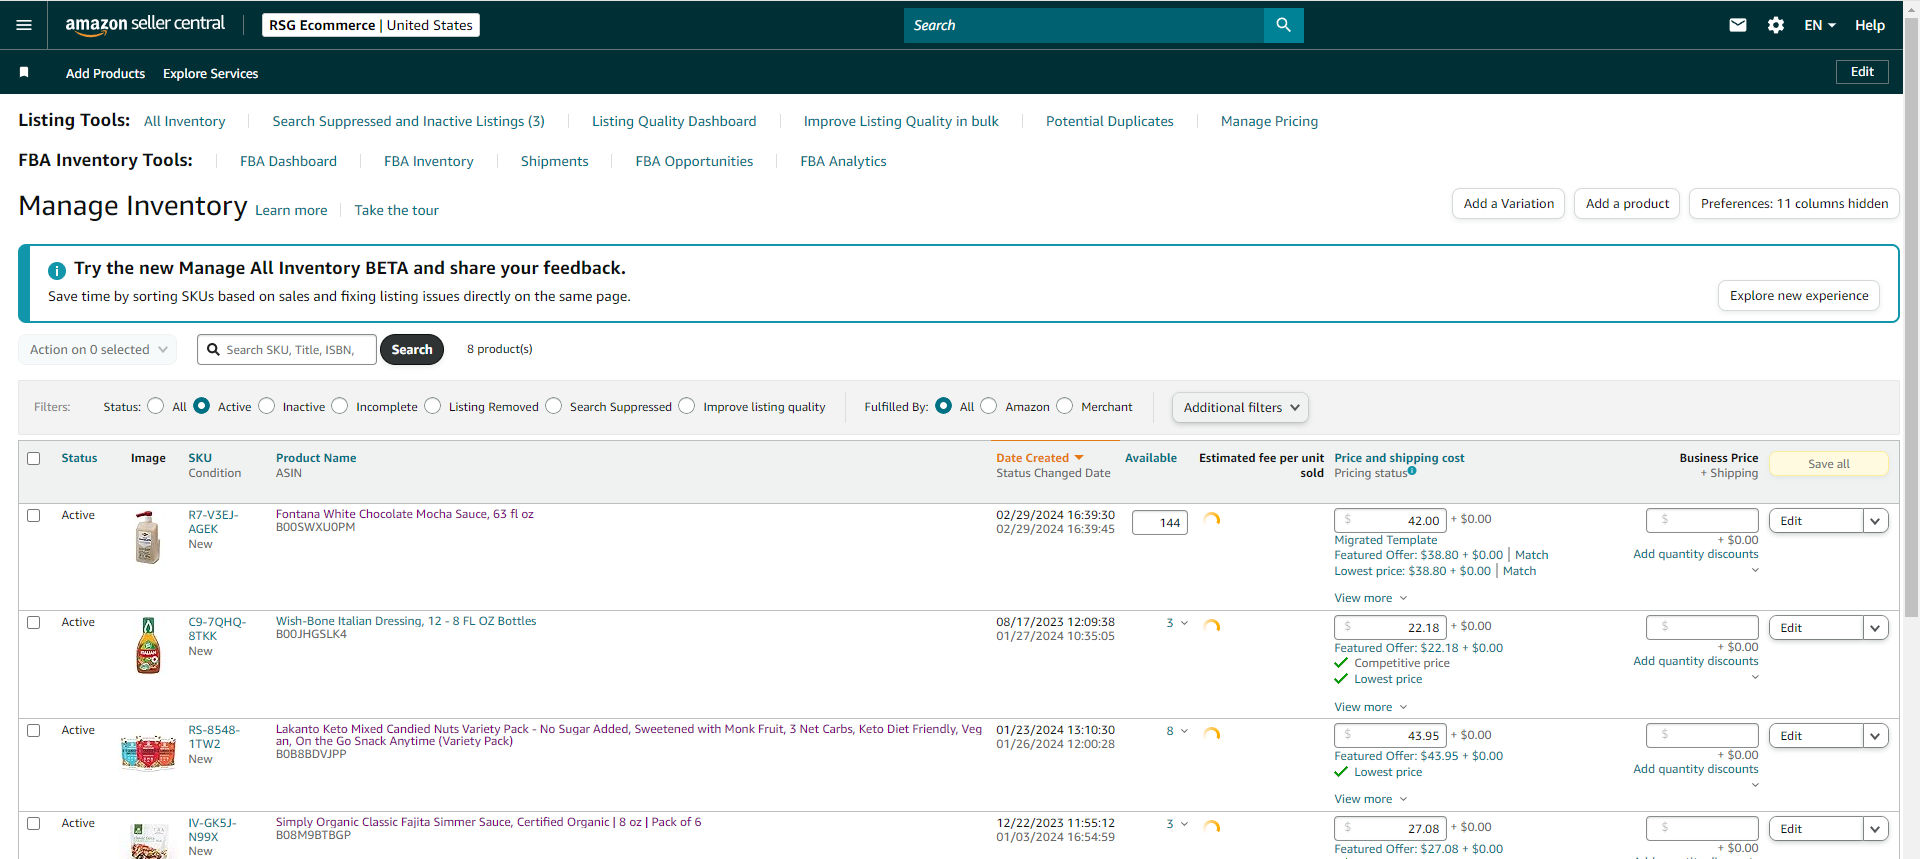Viewport: 1920px width, 859px height.
Task: Click the available quantity field showing 144
Action: coord(1160,522)
